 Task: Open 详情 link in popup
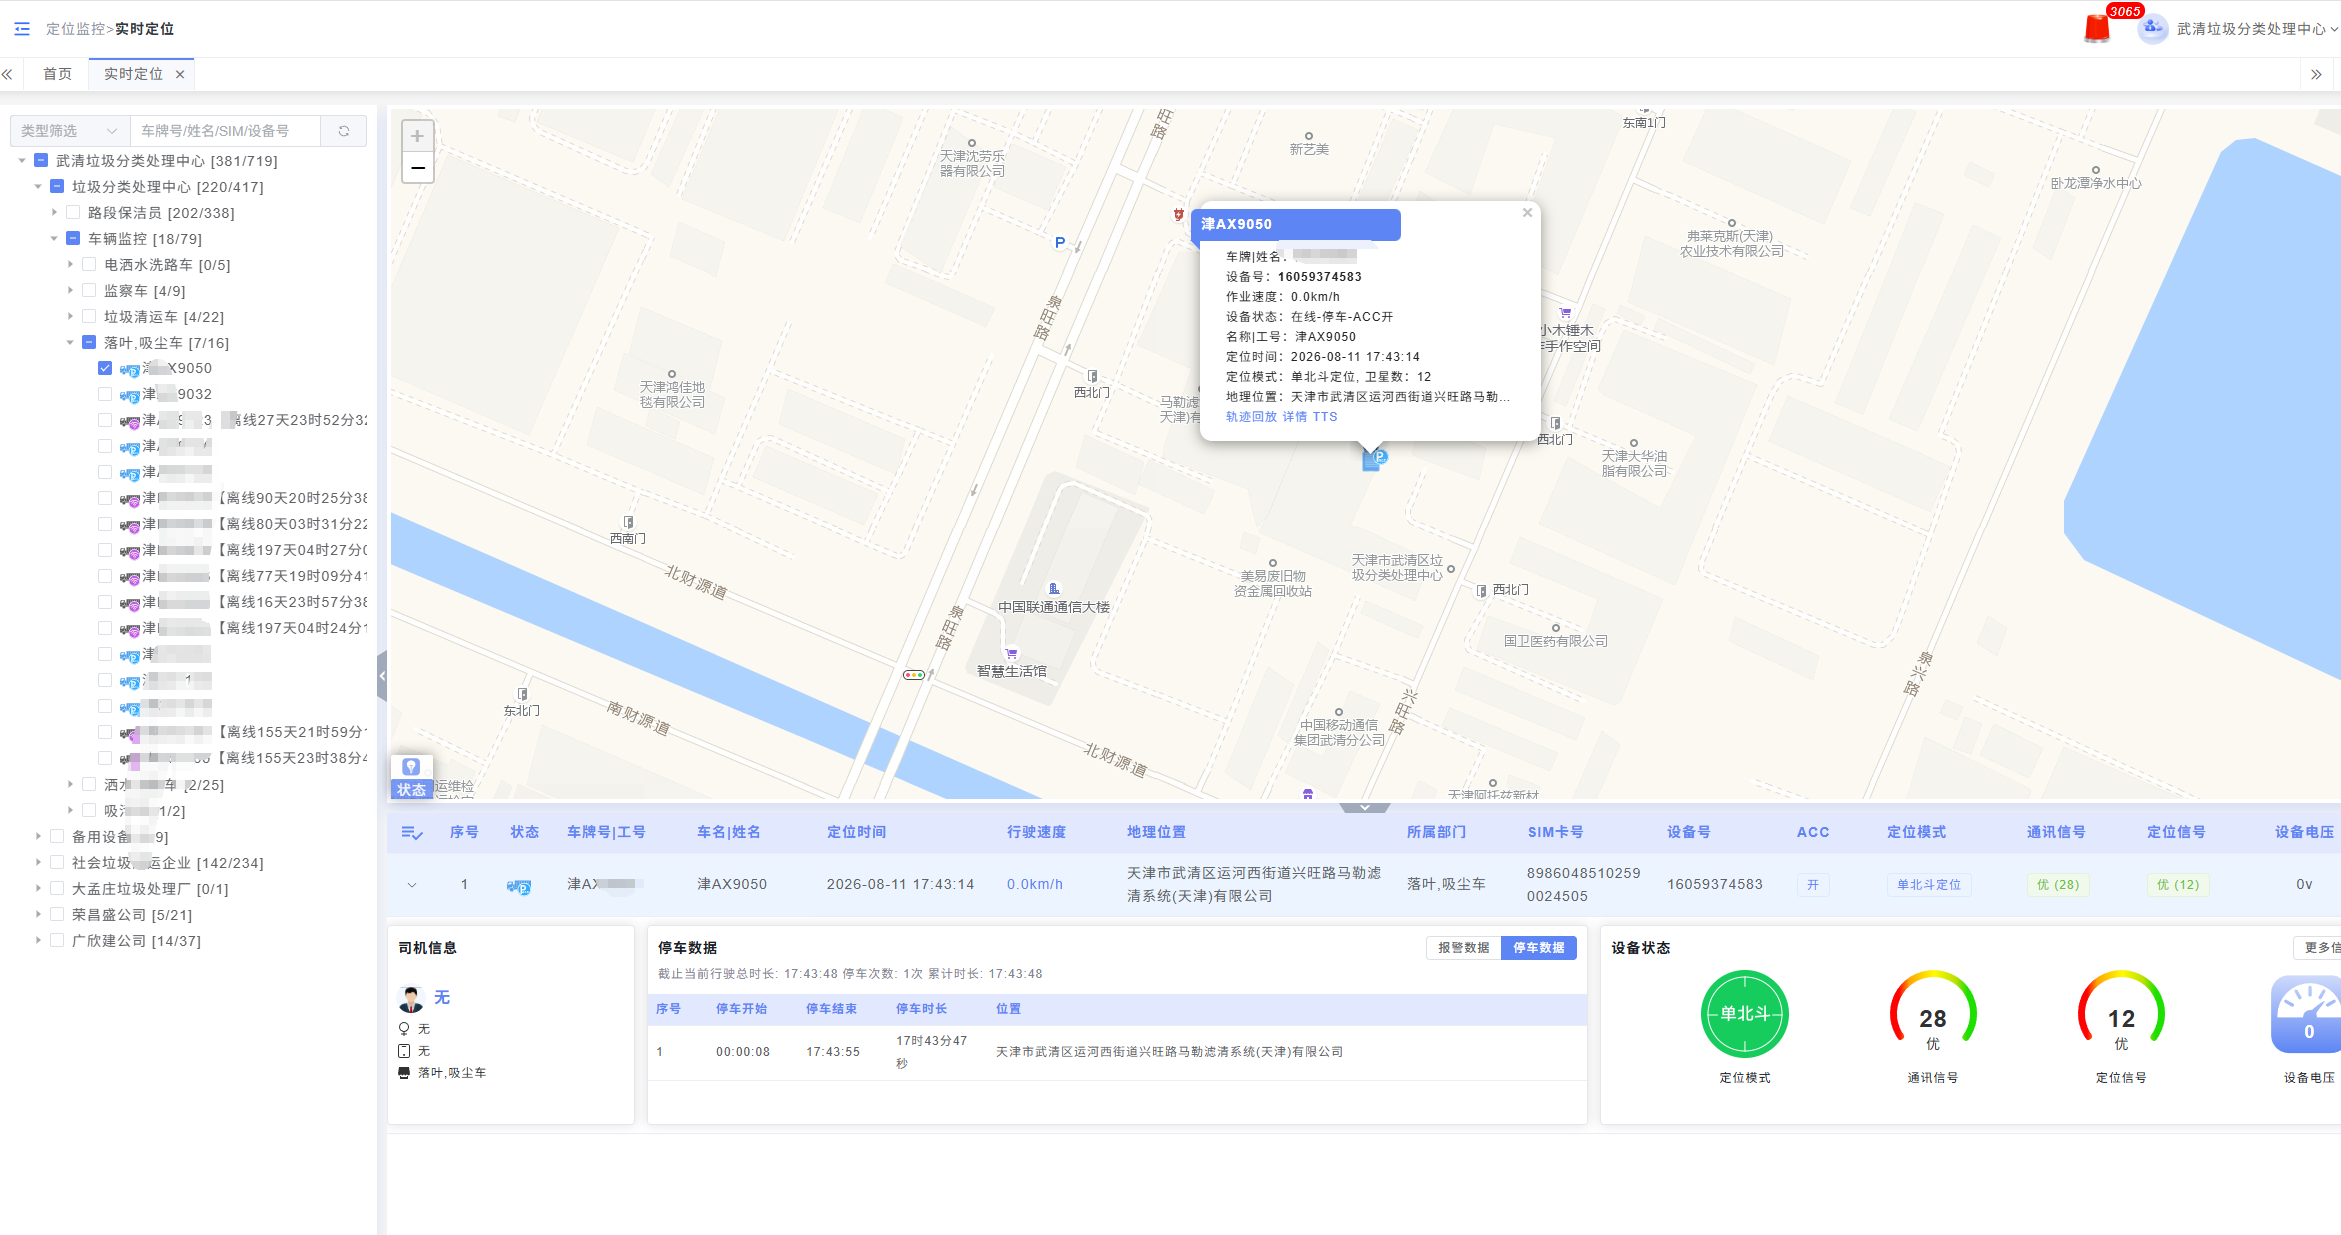coord(1294,417)
